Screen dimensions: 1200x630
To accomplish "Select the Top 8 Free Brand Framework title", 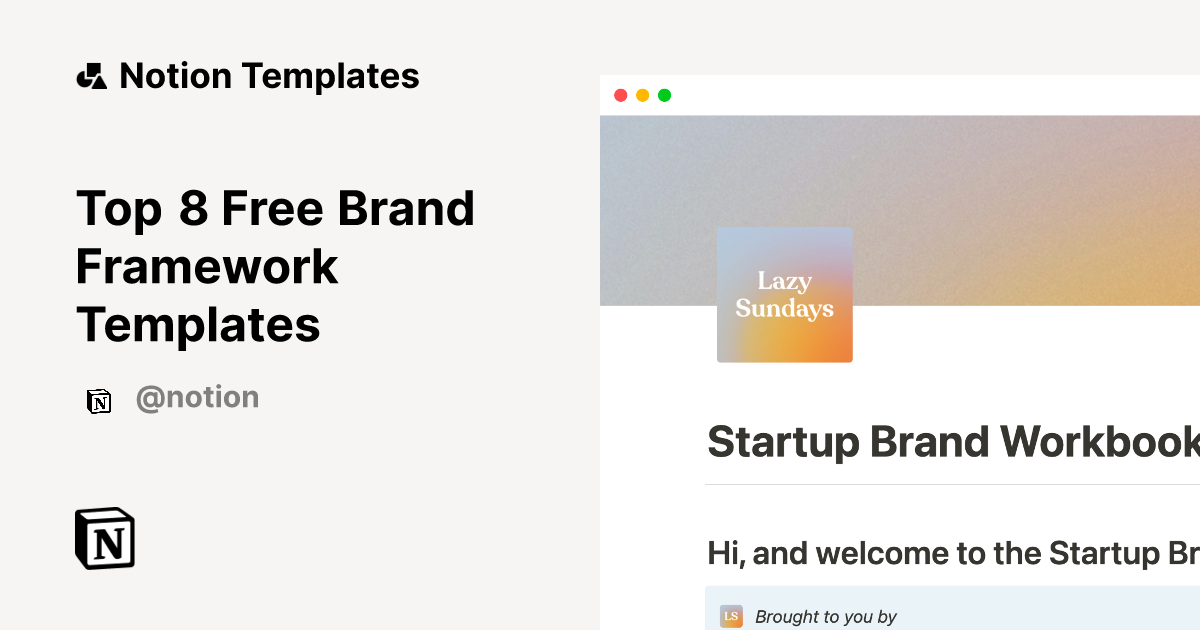I will click(x=276, y=266).
